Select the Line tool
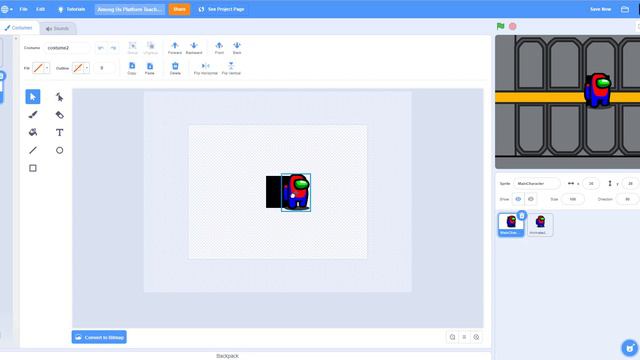Screen dimensions: 640x360 [33, 150]
